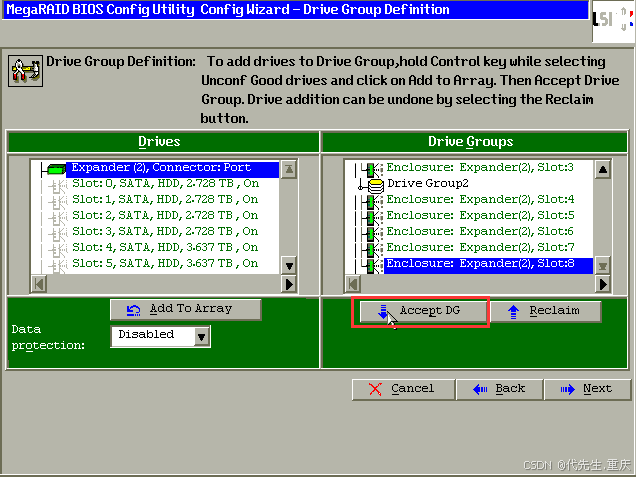The width and height of the screenshot is (636, 477).
Task: Select Enclosure: Expander(2), Slot:8 entry
Action: point(488,264)
